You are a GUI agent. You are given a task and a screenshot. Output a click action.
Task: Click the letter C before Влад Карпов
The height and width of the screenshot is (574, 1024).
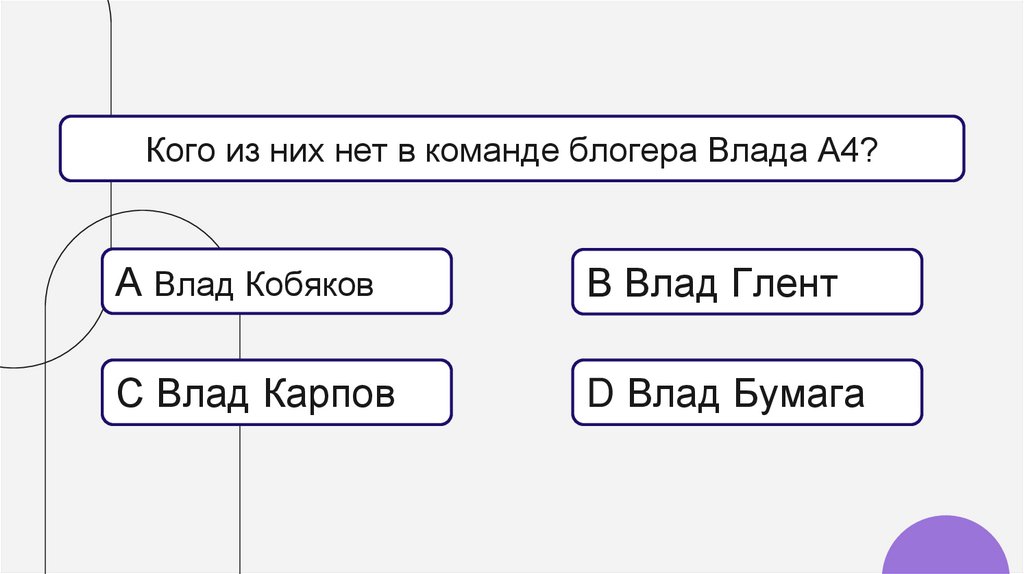tap(131, 394)
